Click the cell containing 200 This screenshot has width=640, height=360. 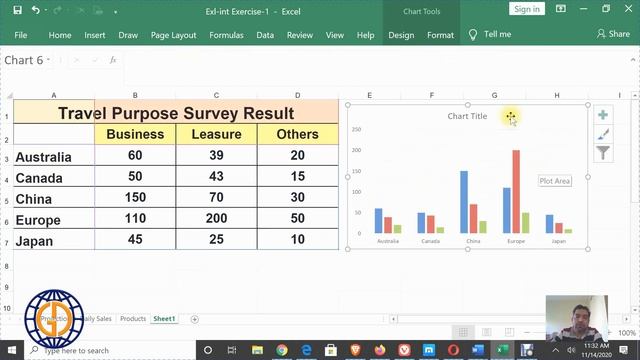coord(216,218)
